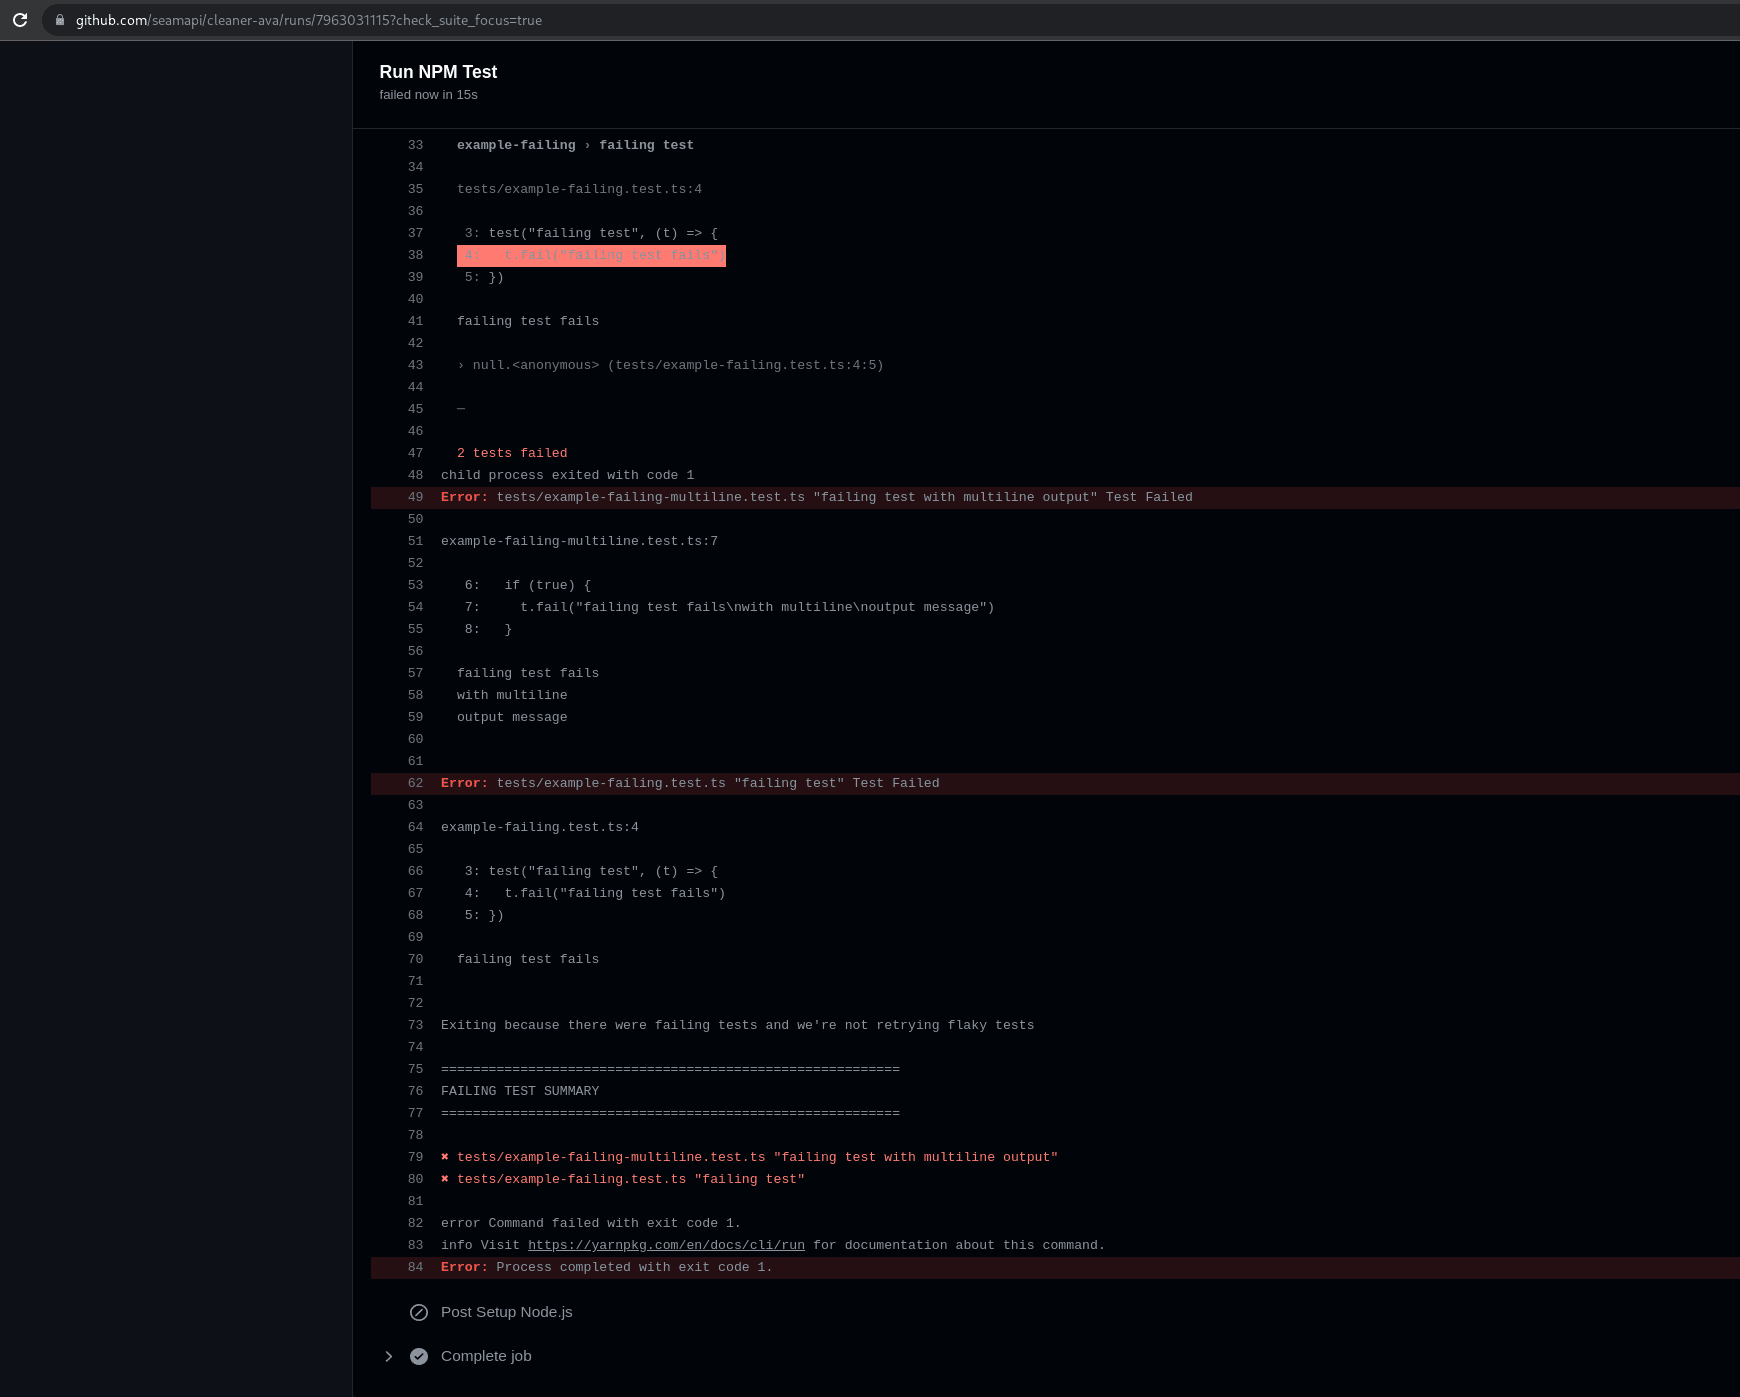Click the Post Setup Node.js step label
This screenshot has height=1397, width=1740.
(x=506, y=1312)
